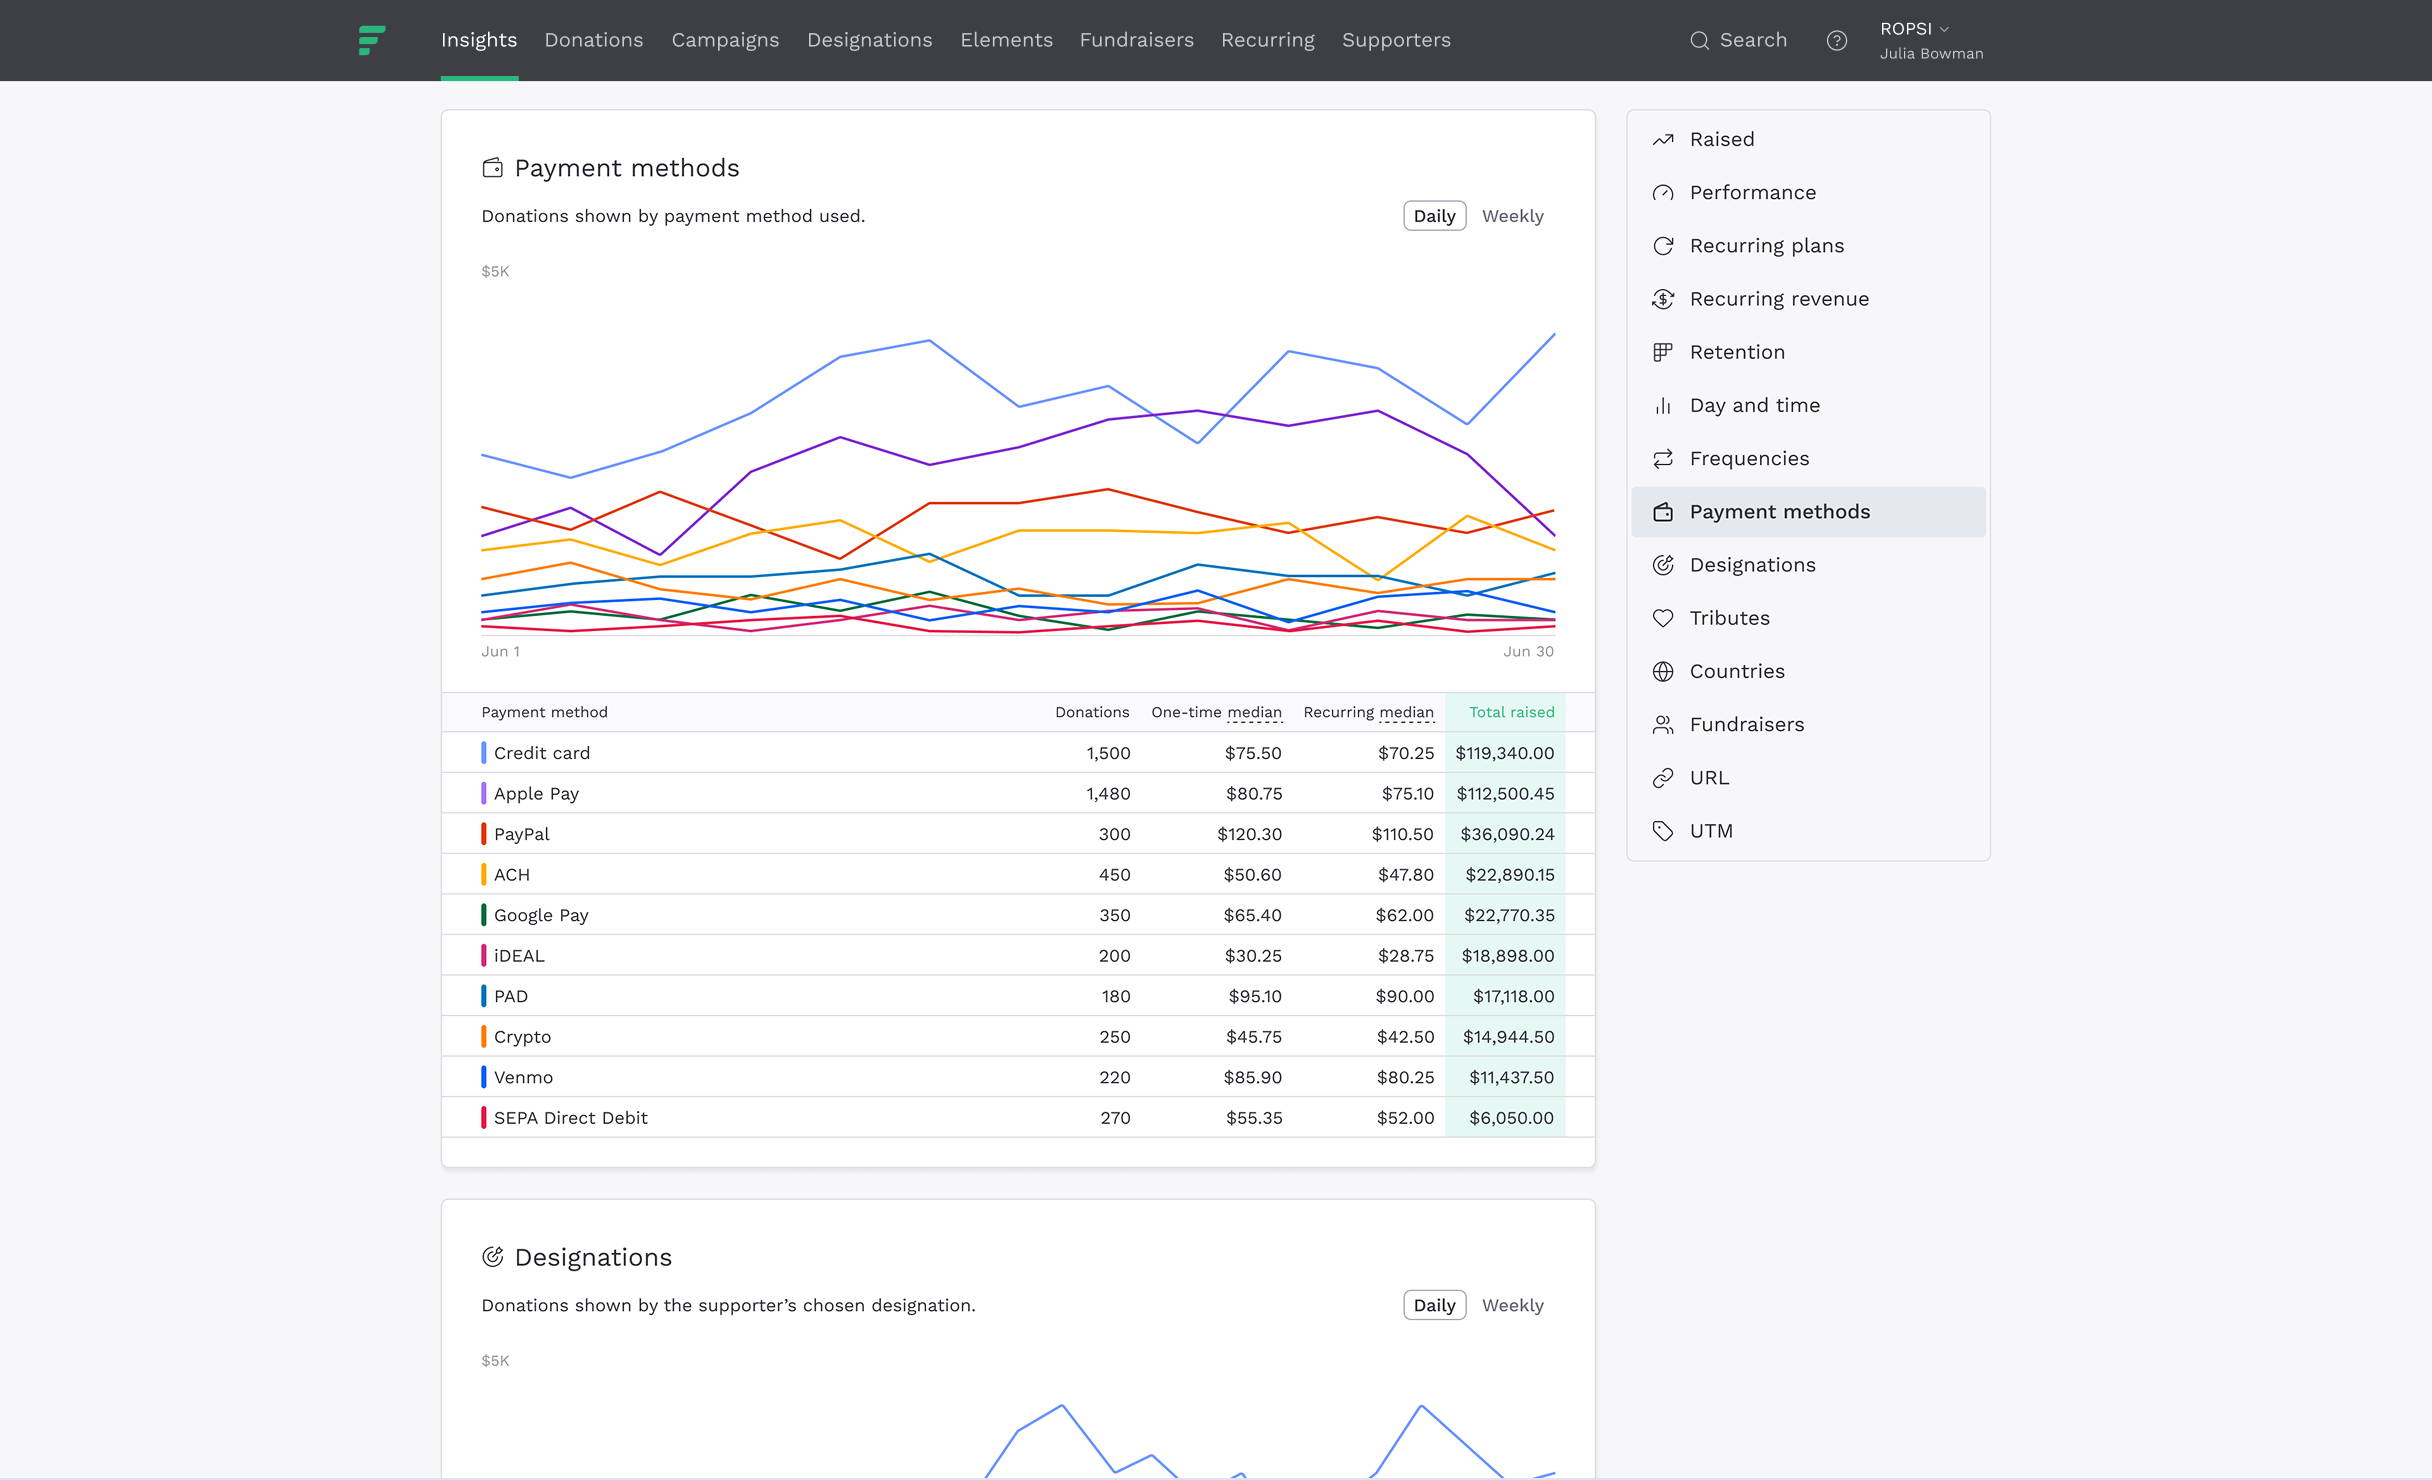Screen dimensions: 2432x1480
Task: Click the Recurring revenue dollar icon
Action: pyautogui.click(x=1662, y=299)
